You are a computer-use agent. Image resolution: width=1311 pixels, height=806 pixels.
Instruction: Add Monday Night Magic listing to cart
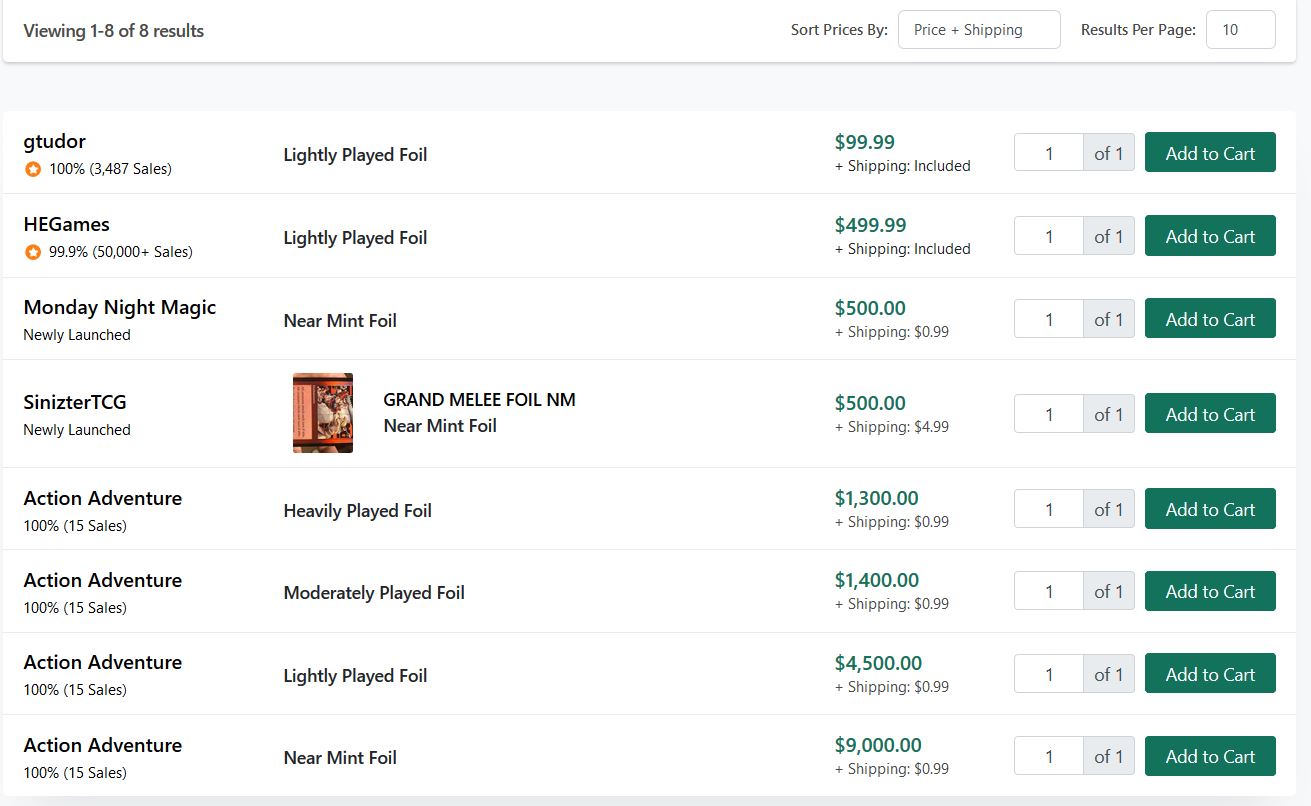pyautogui.click(x=1209, y=319)
